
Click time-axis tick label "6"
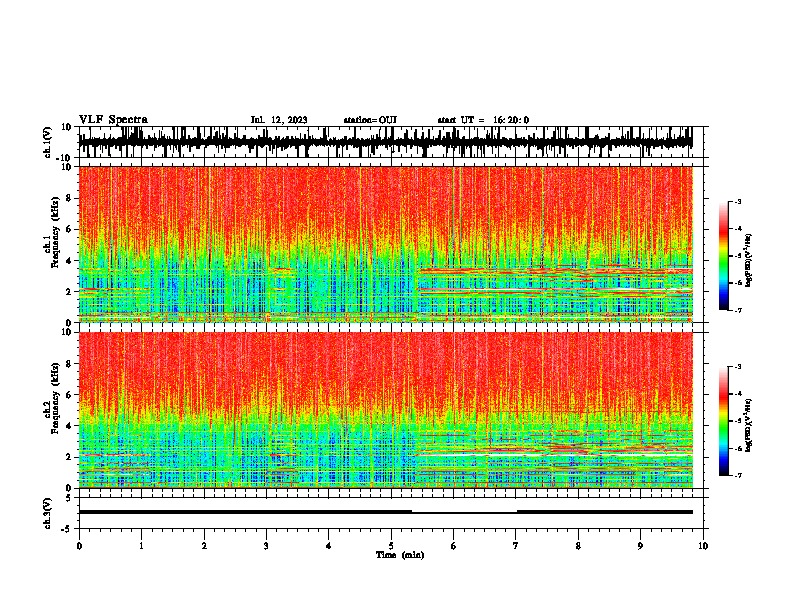tap(454, 546)
